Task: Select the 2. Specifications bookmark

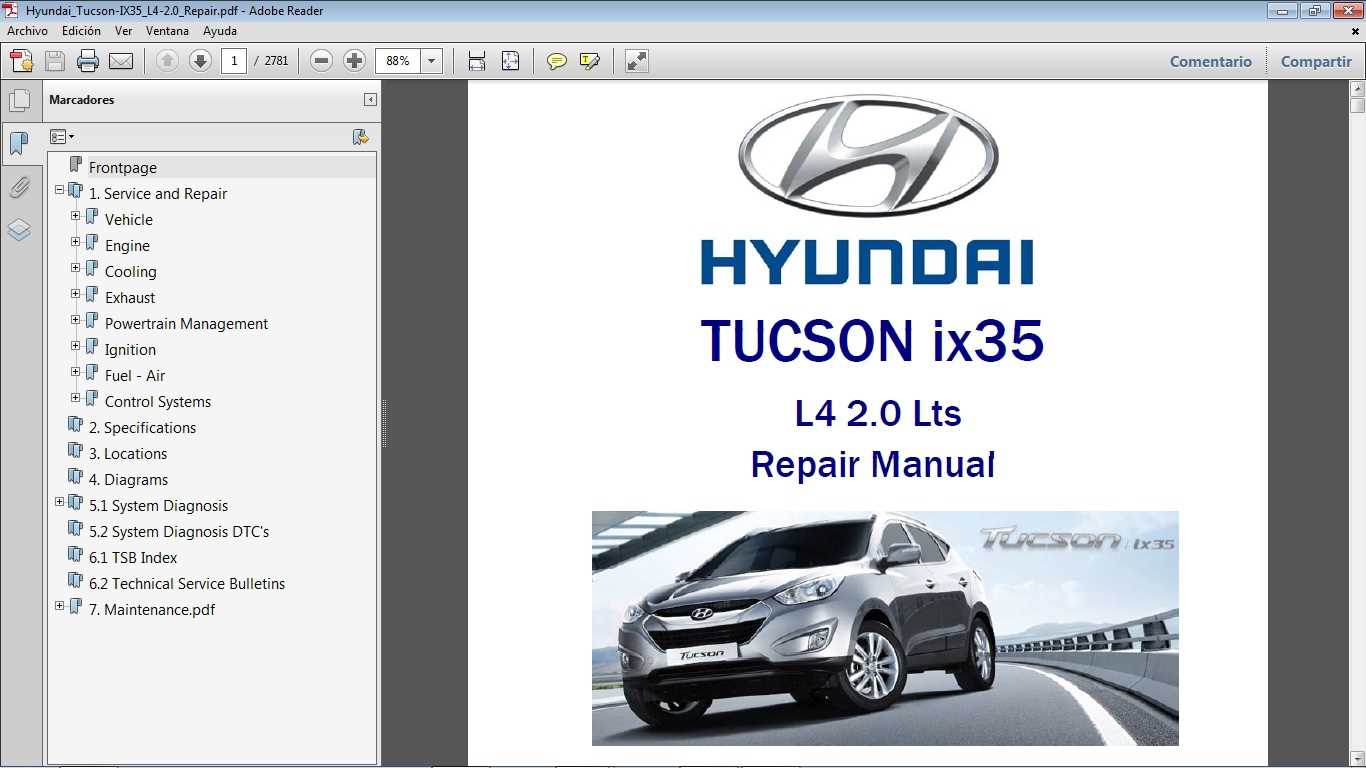Action: coord(142,428)
